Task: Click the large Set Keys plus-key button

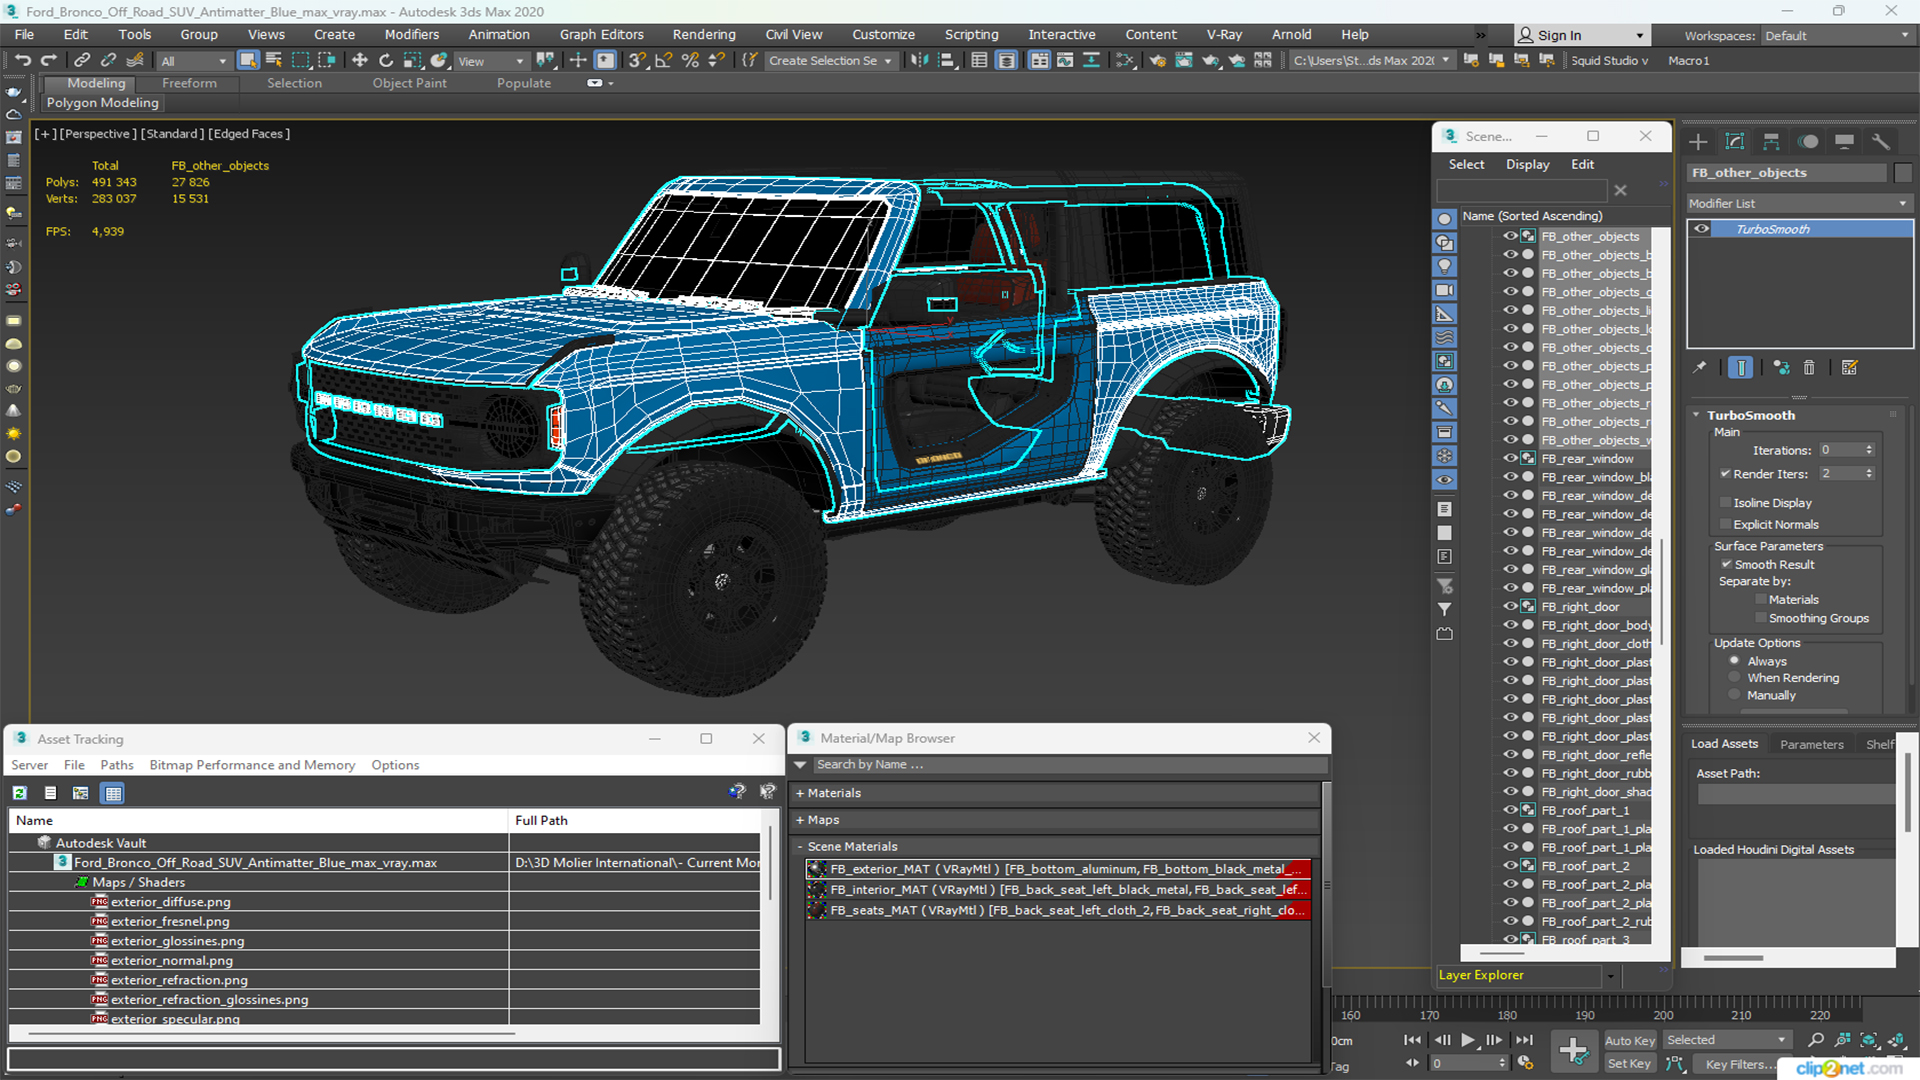Action: pos(1573,1051)
